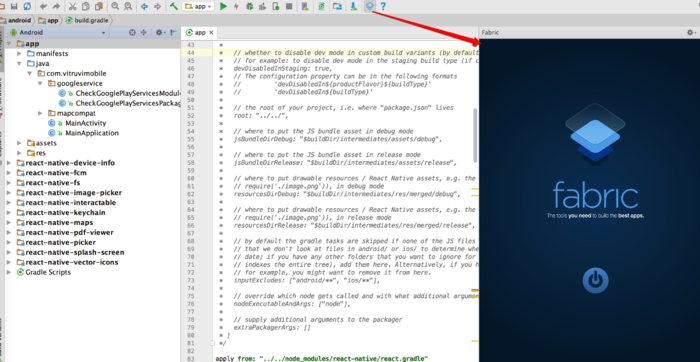Close the app editor tab
Screen dimensions: 700x362
point(212,33)
